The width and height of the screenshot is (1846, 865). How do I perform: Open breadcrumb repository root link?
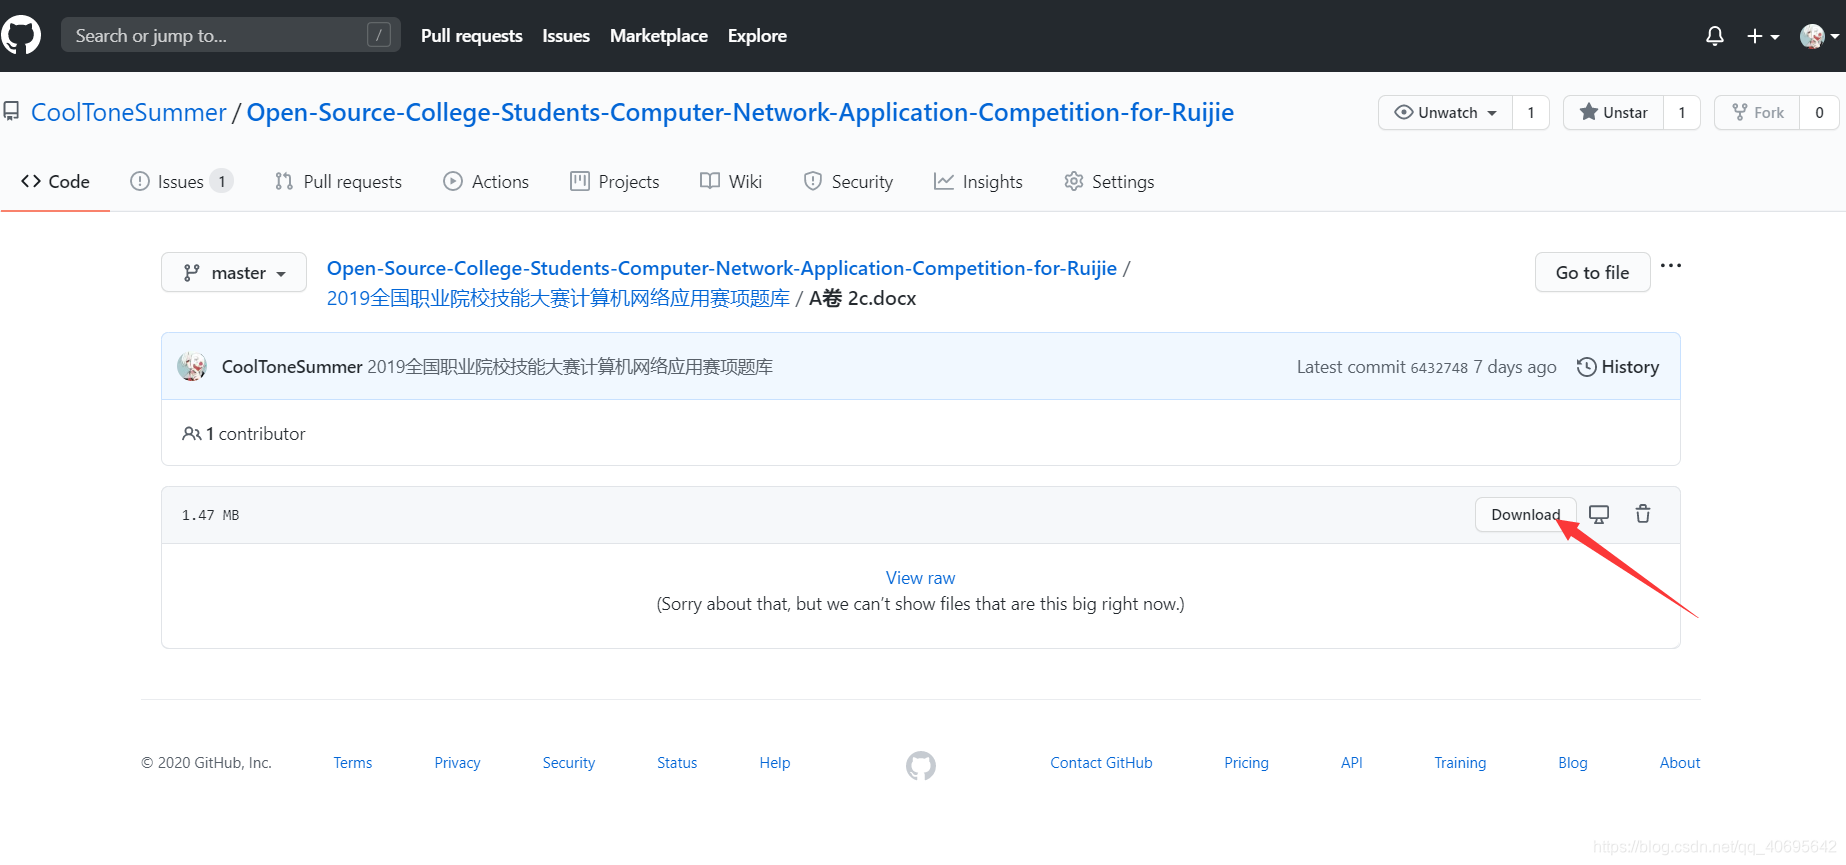click(x=722, y=268)
